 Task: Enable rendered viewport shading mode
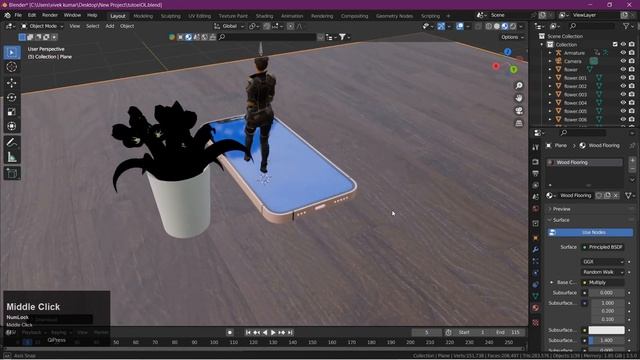(513, 26)
